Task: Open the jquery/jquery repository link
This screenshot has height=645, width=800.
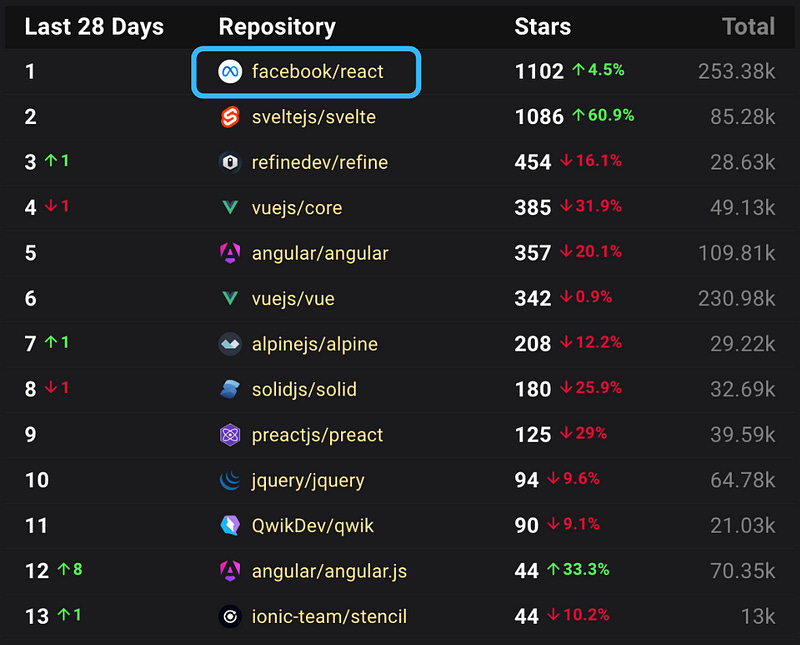Action: 308,480
